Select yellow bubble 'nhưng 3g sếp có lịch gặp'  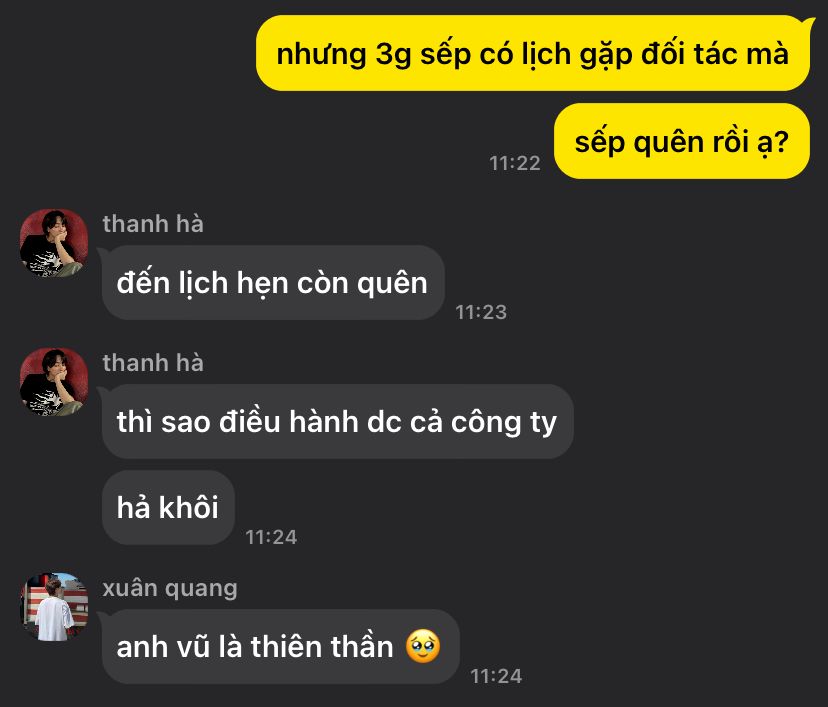(x=533, y=53)
